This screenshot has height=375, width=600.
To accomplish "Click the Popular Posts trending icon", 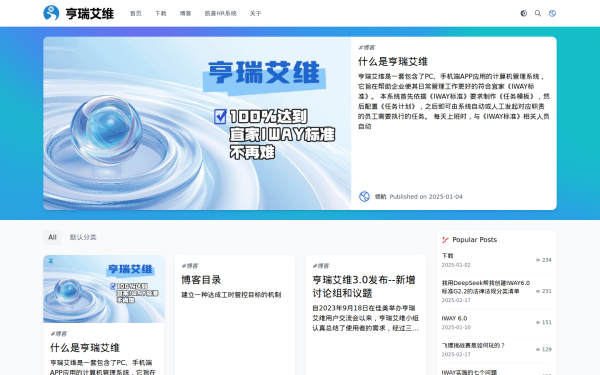I will (445, 240).
